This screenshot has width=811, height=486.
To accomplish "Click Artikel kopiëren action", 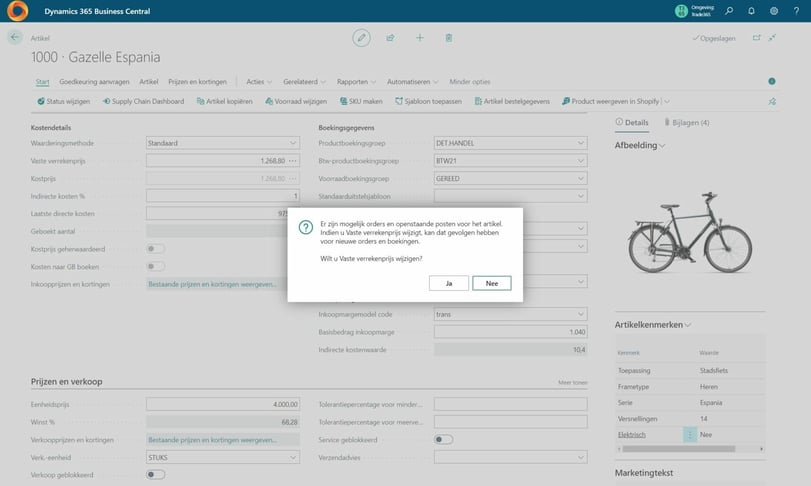I will (x=224, y=101).
